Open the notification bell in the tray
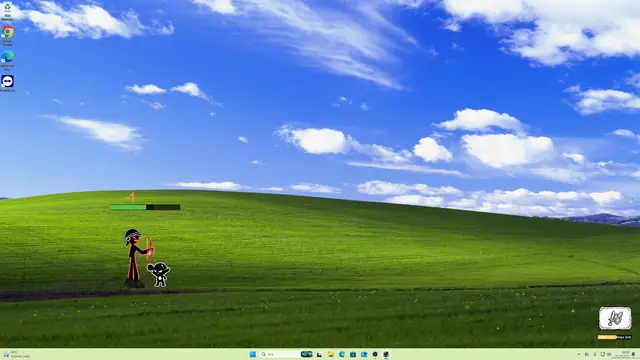Screen dimensions: 640x360 pyautogui.click(x=633, y=354)
